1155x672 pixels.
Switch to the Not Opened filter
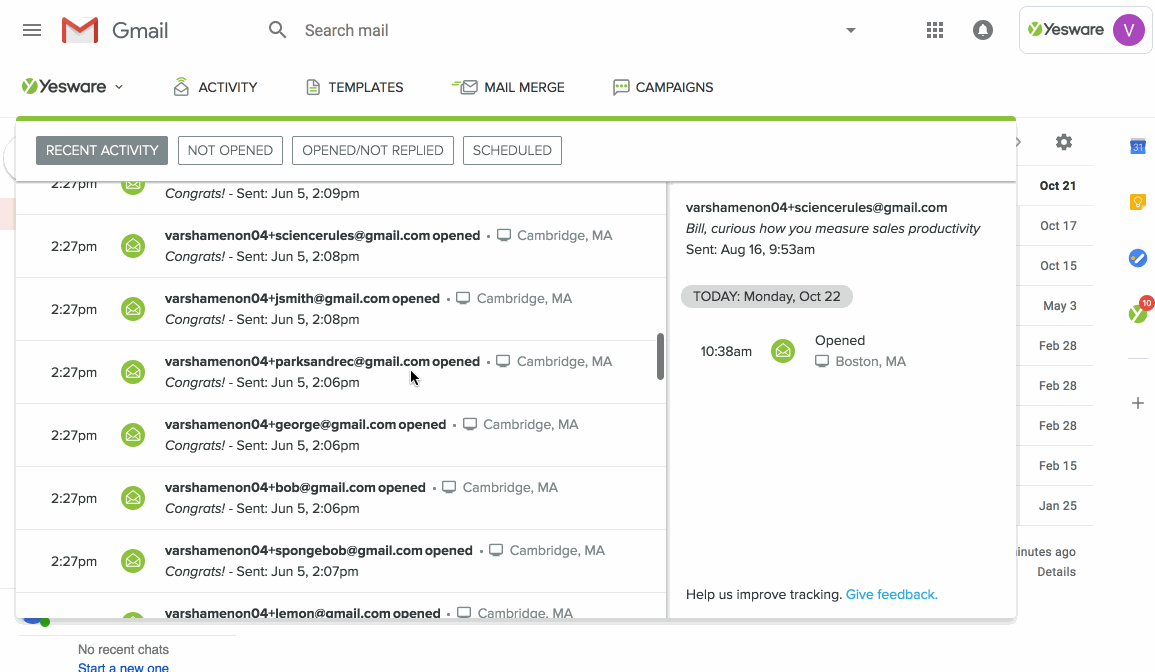tap(230, 150)
